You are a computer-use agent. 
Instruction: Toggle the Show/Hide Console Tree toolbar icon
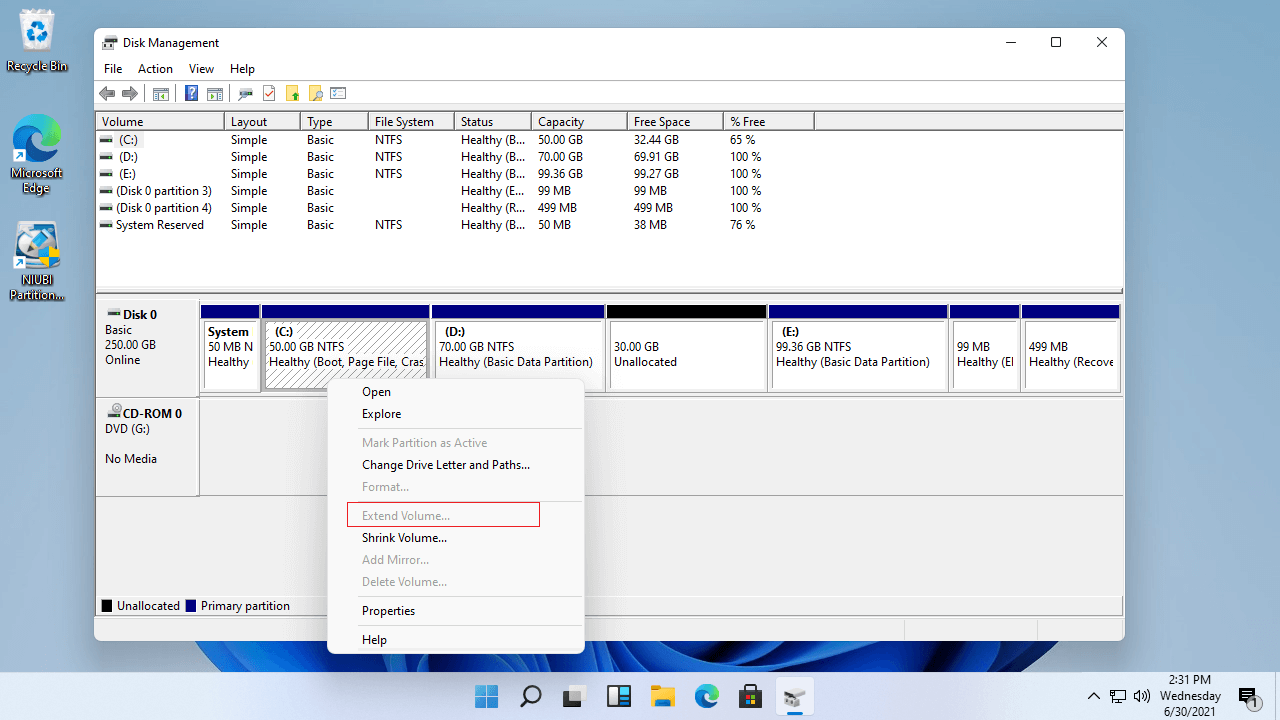pos(160,94)
